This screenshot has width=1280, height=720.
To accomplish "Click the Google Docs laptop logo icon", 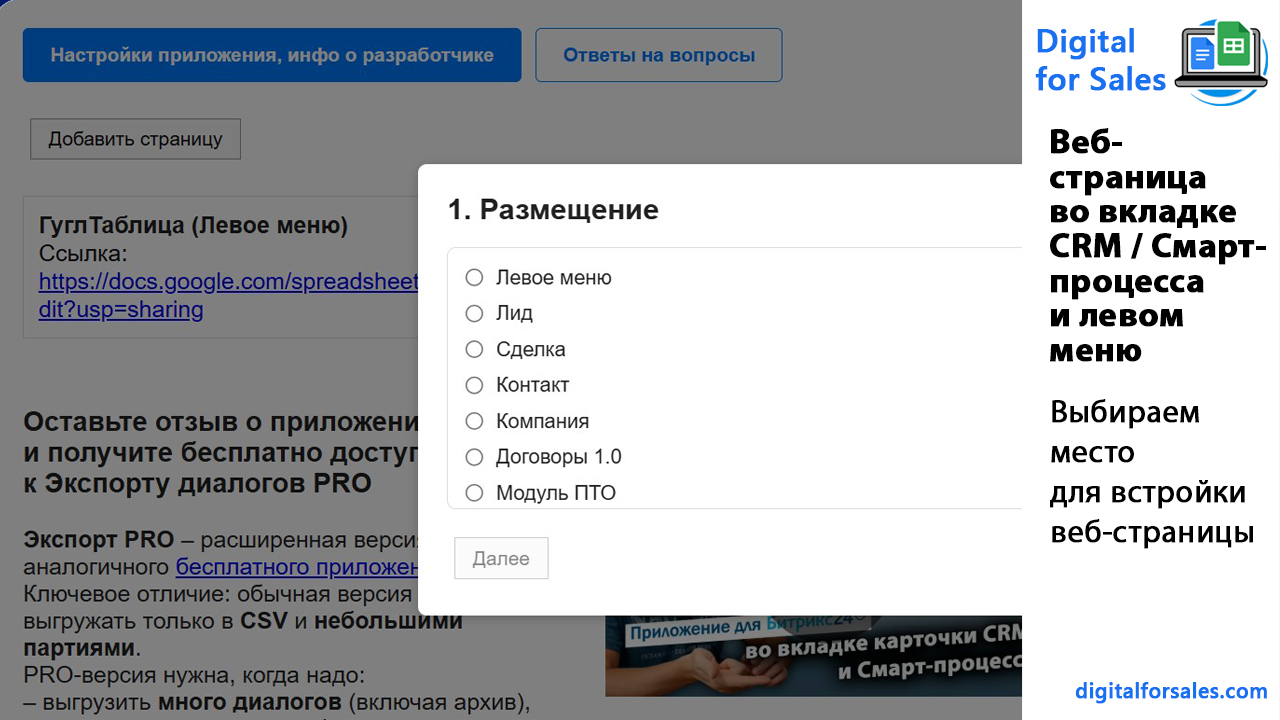I will 1220,60.
